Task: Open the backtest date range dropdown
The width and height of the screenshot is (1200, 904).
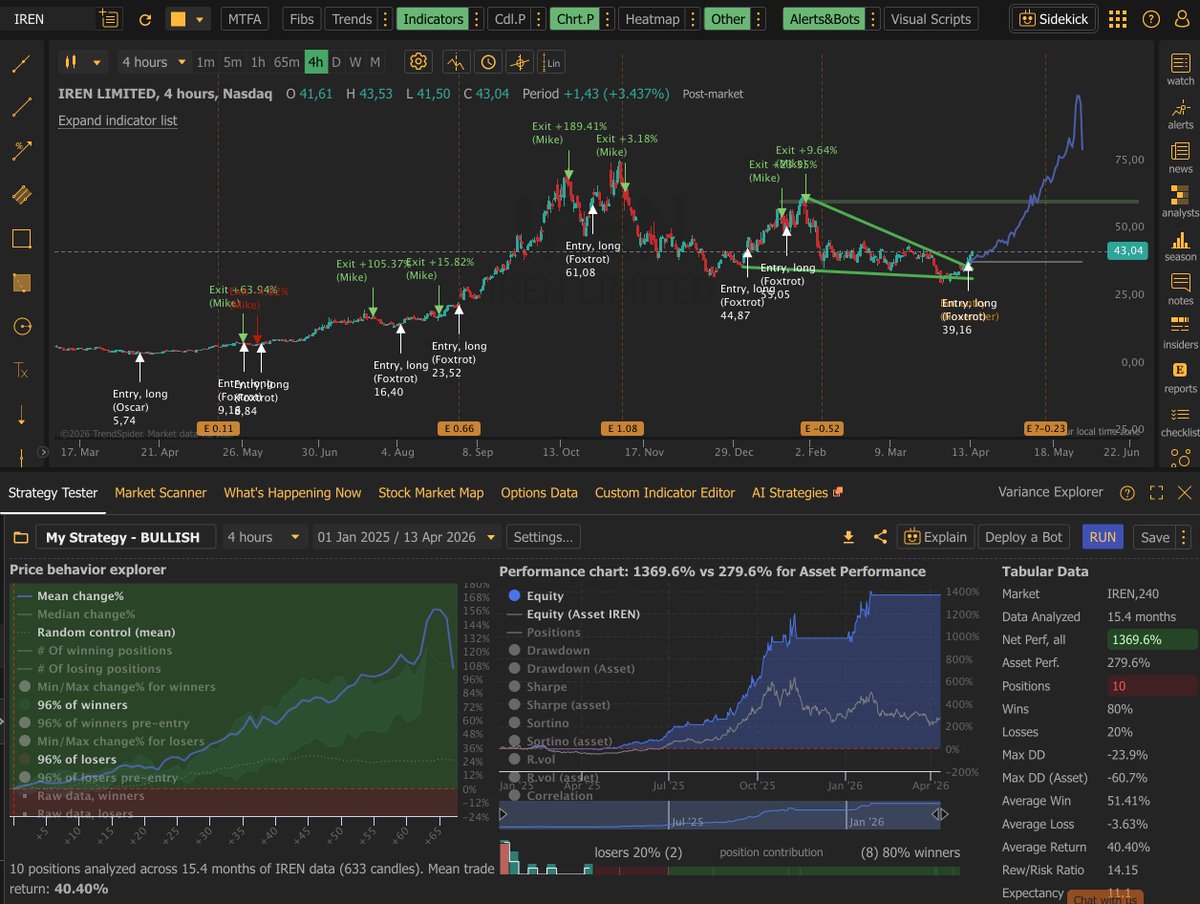Action: click(406, 537)
